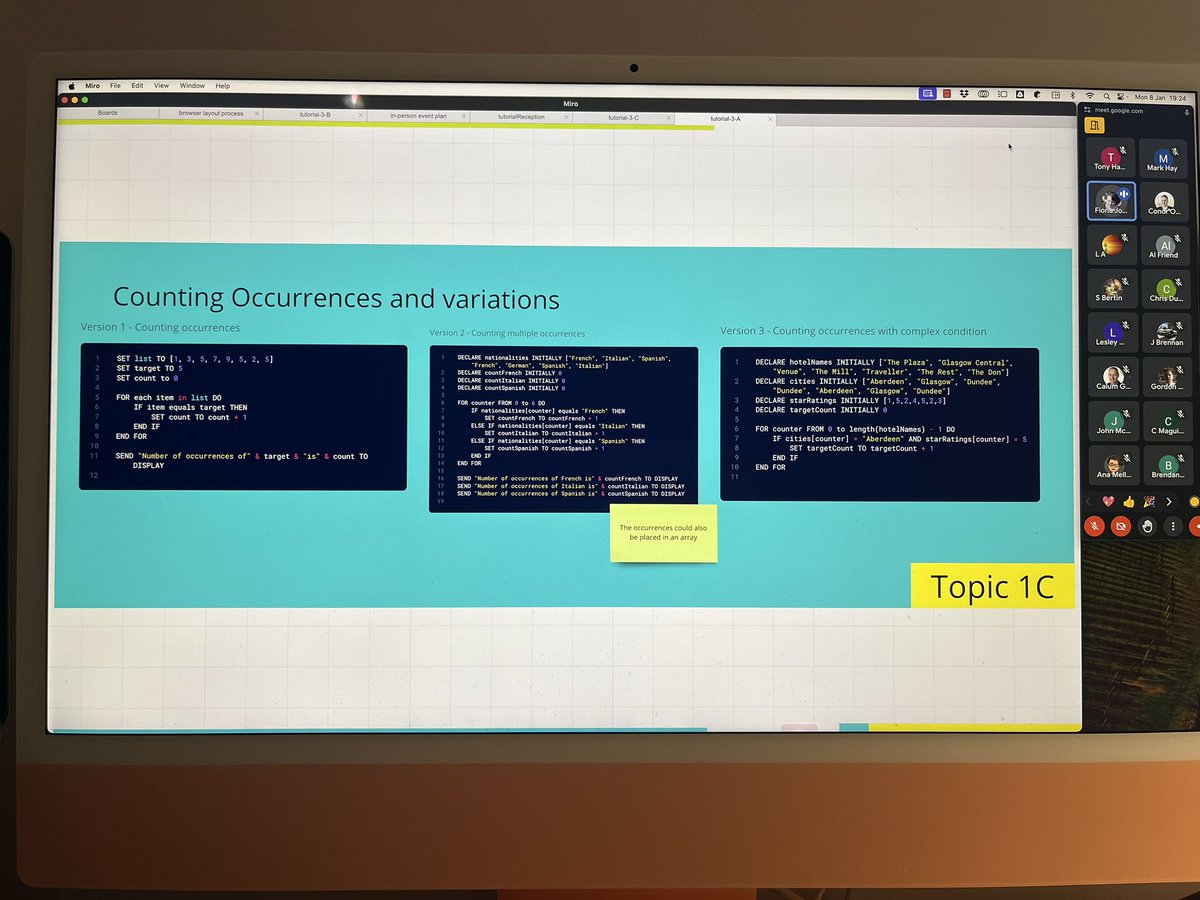Close the tutorial-3-B tab

[x=360, y=115]
